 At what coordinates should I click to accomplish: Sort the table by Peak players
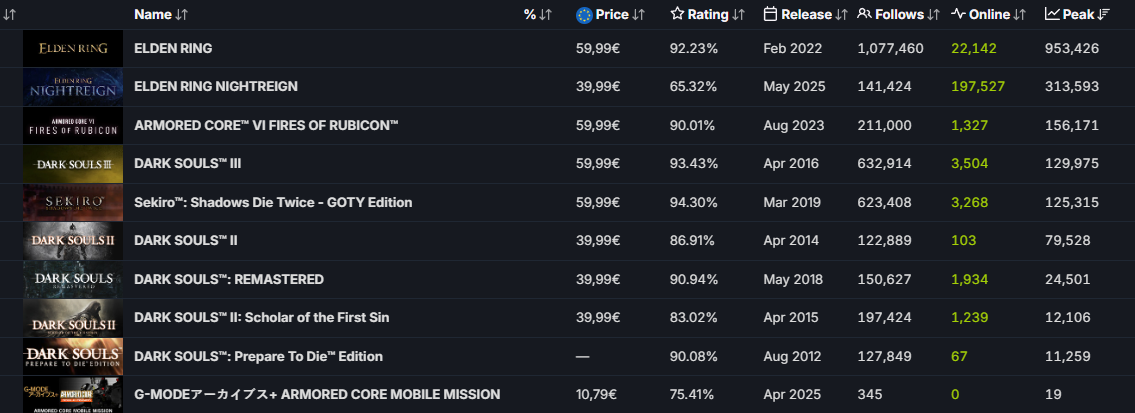[1085, 14]
